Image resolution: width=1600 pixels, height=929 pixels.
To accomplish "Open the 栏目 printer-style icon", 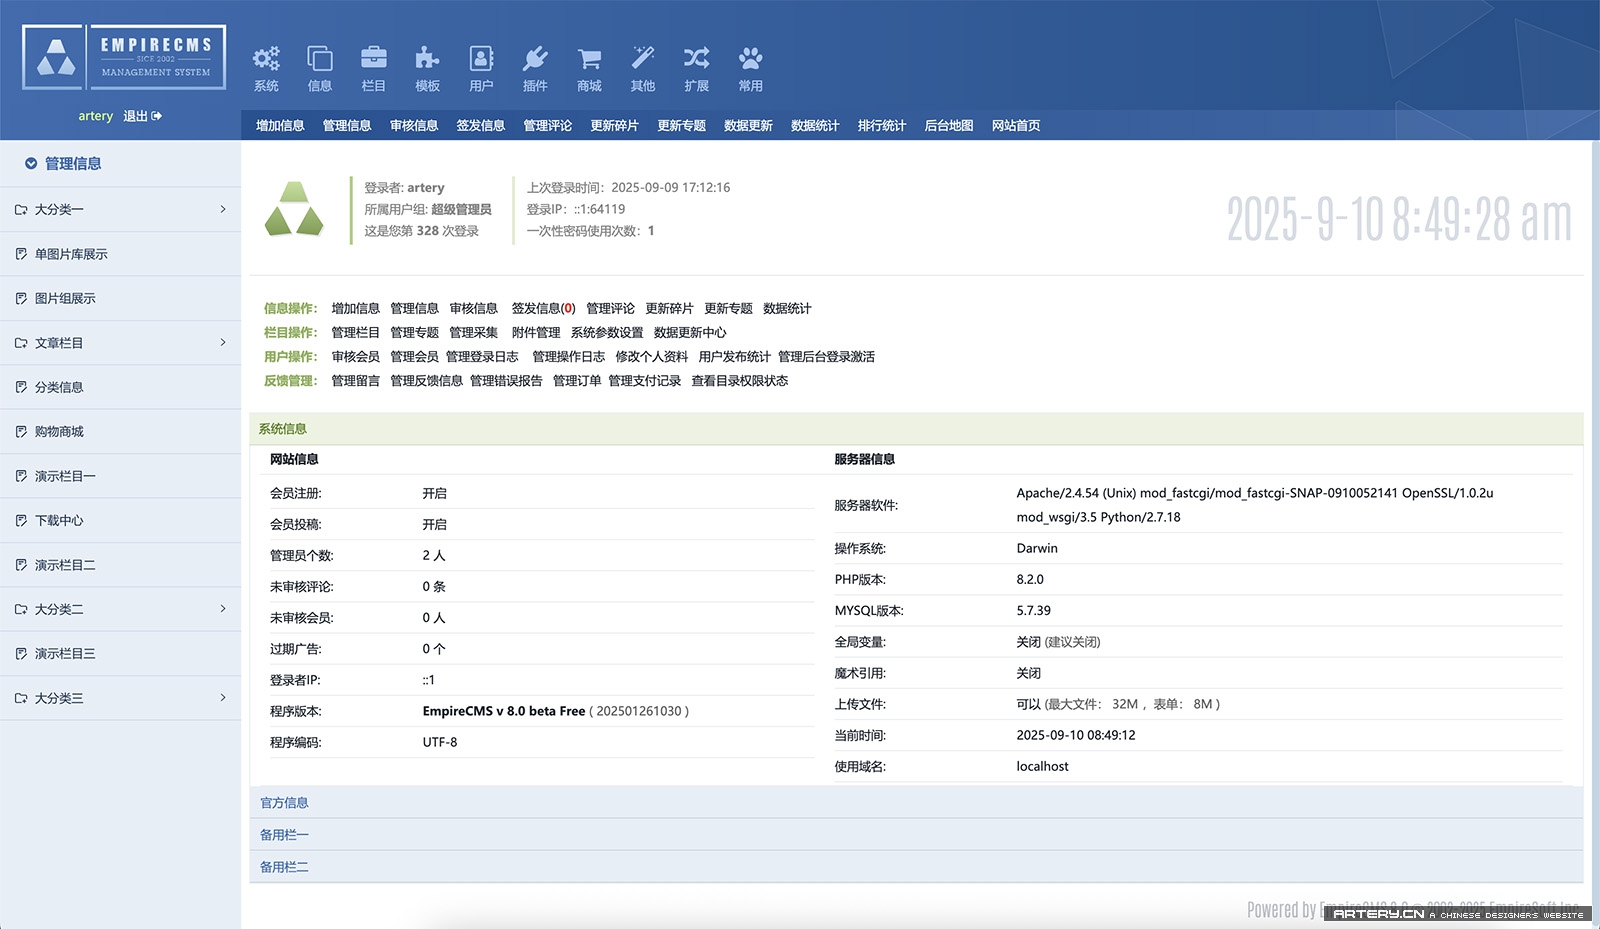I will [x=373, y=65].
